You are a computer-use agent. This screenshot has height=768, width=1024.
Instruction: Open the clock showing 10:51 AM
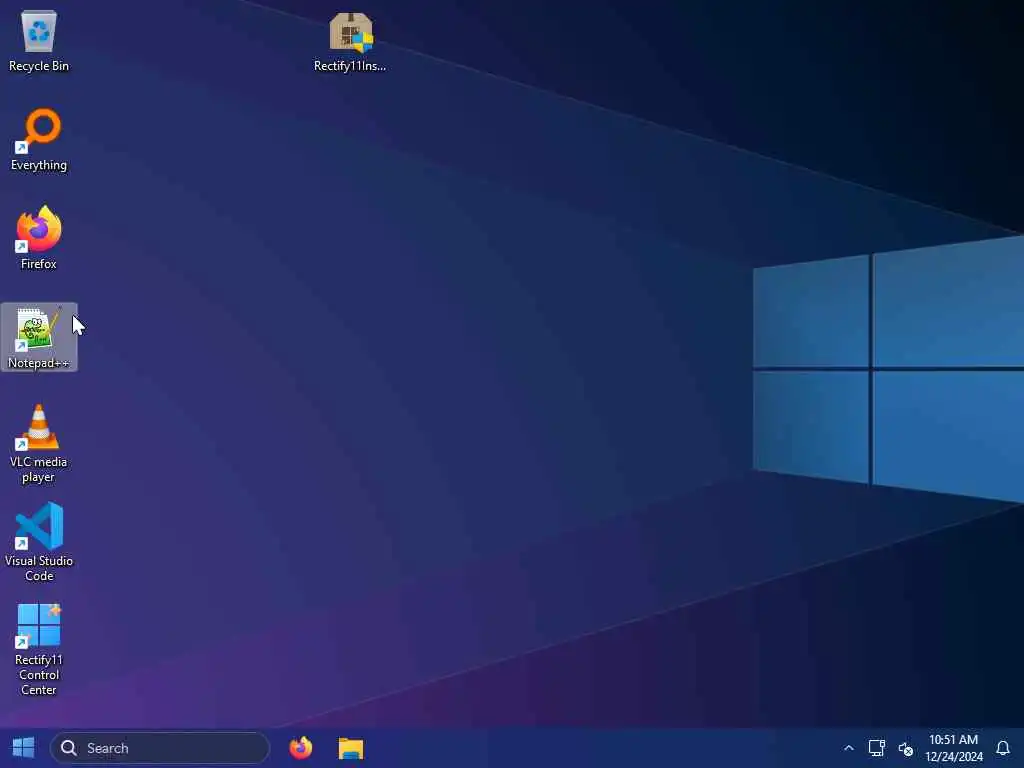click(x=953, y=748)
